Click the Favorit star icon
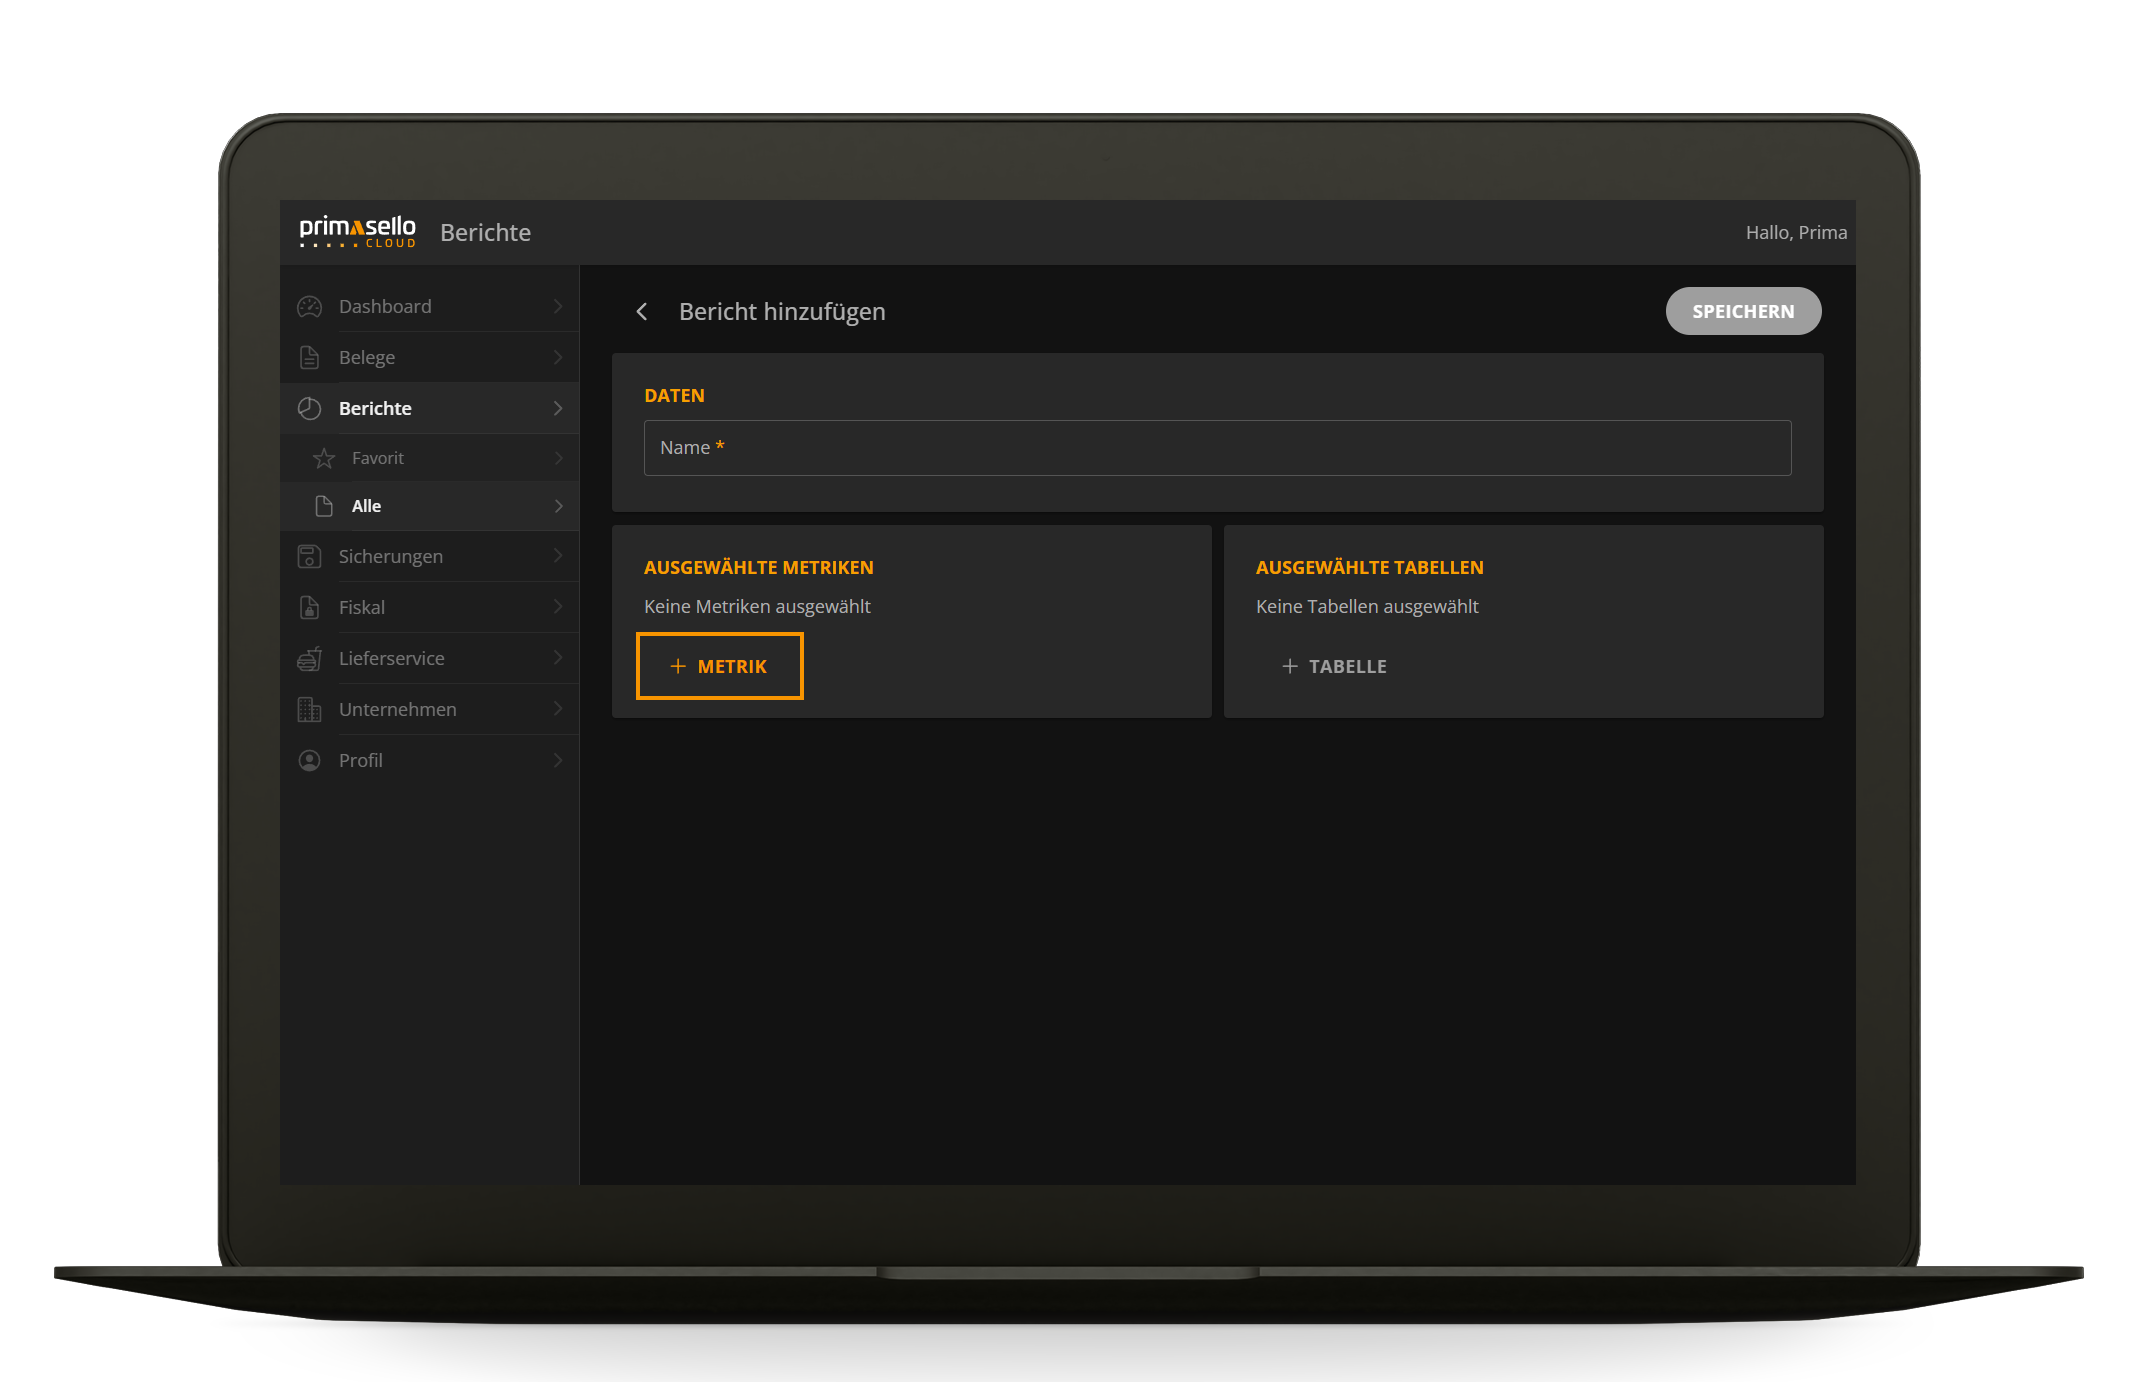The height and width of the screenshot is (1382, 2143). point(324,458)
